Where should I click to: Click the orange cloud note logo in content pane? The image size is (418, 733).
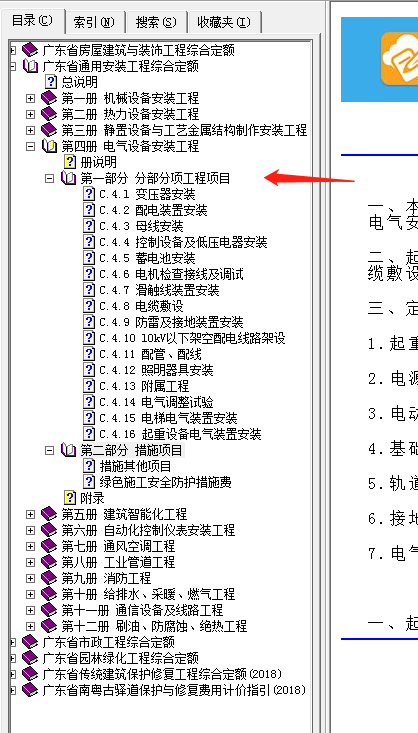(x=399, y=59)
